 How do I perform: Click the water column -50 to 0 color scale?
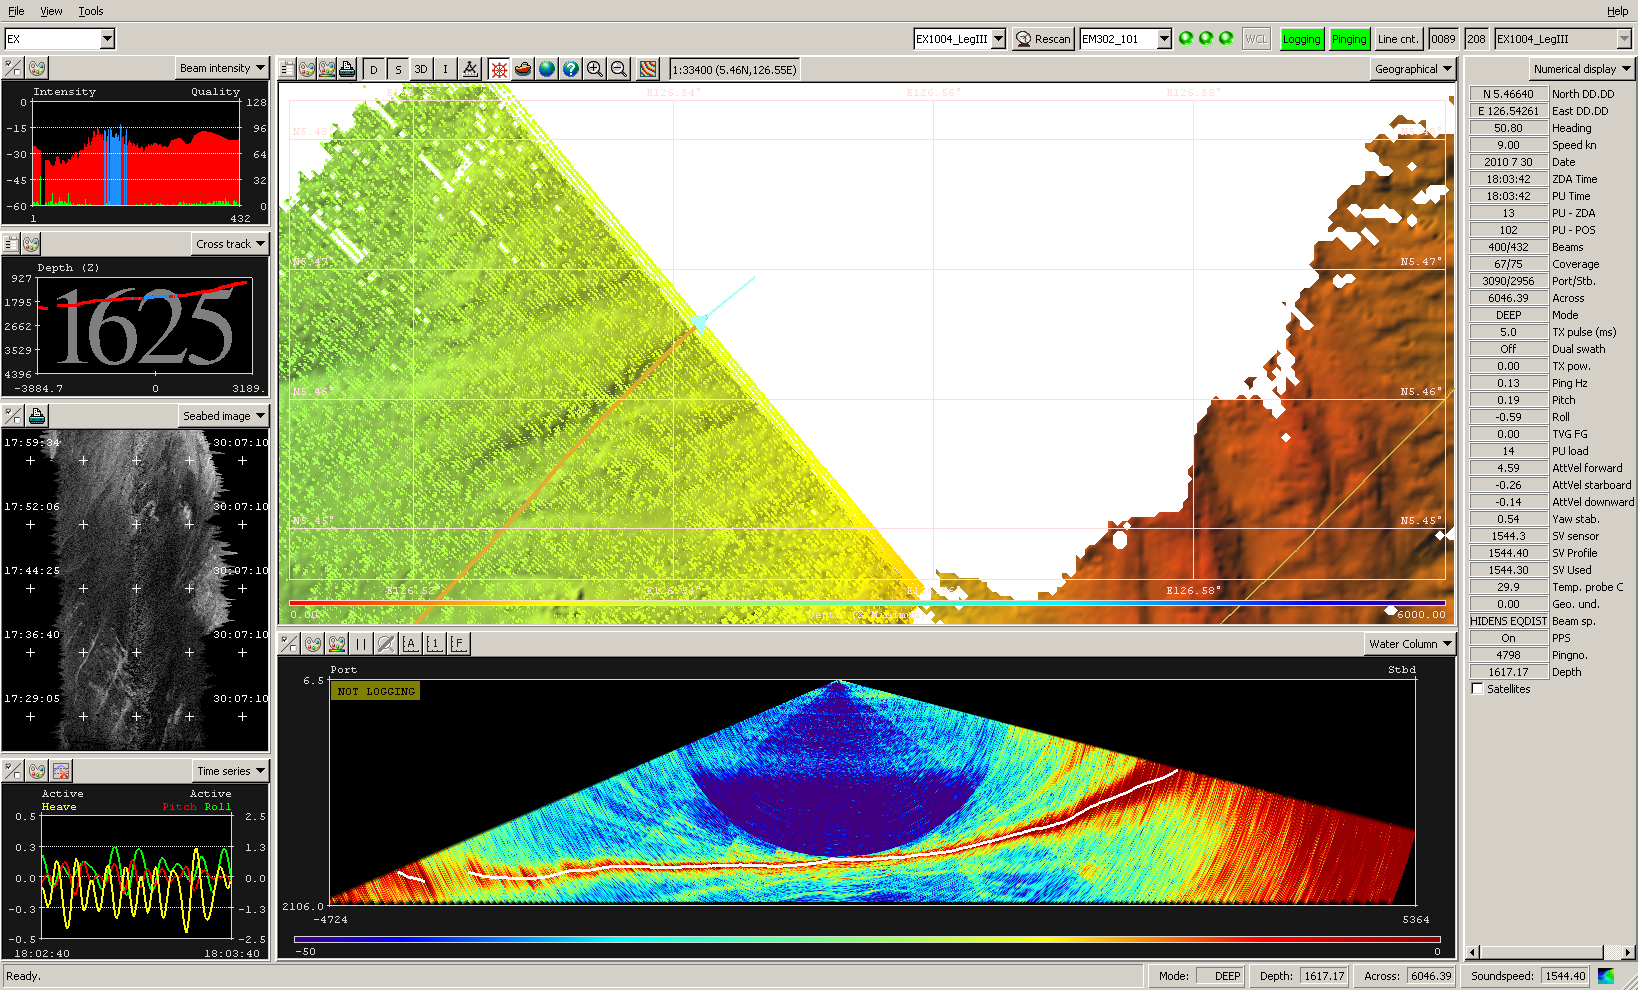tap(867, 940)
